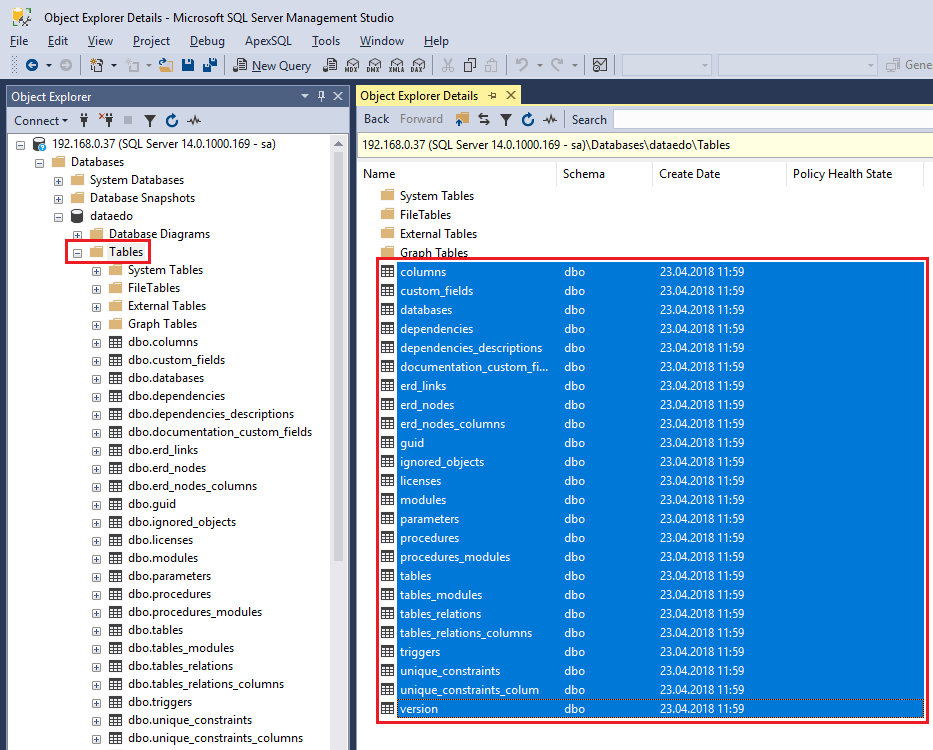Click the Filter icon in Object Explorer

pos(150,120)
